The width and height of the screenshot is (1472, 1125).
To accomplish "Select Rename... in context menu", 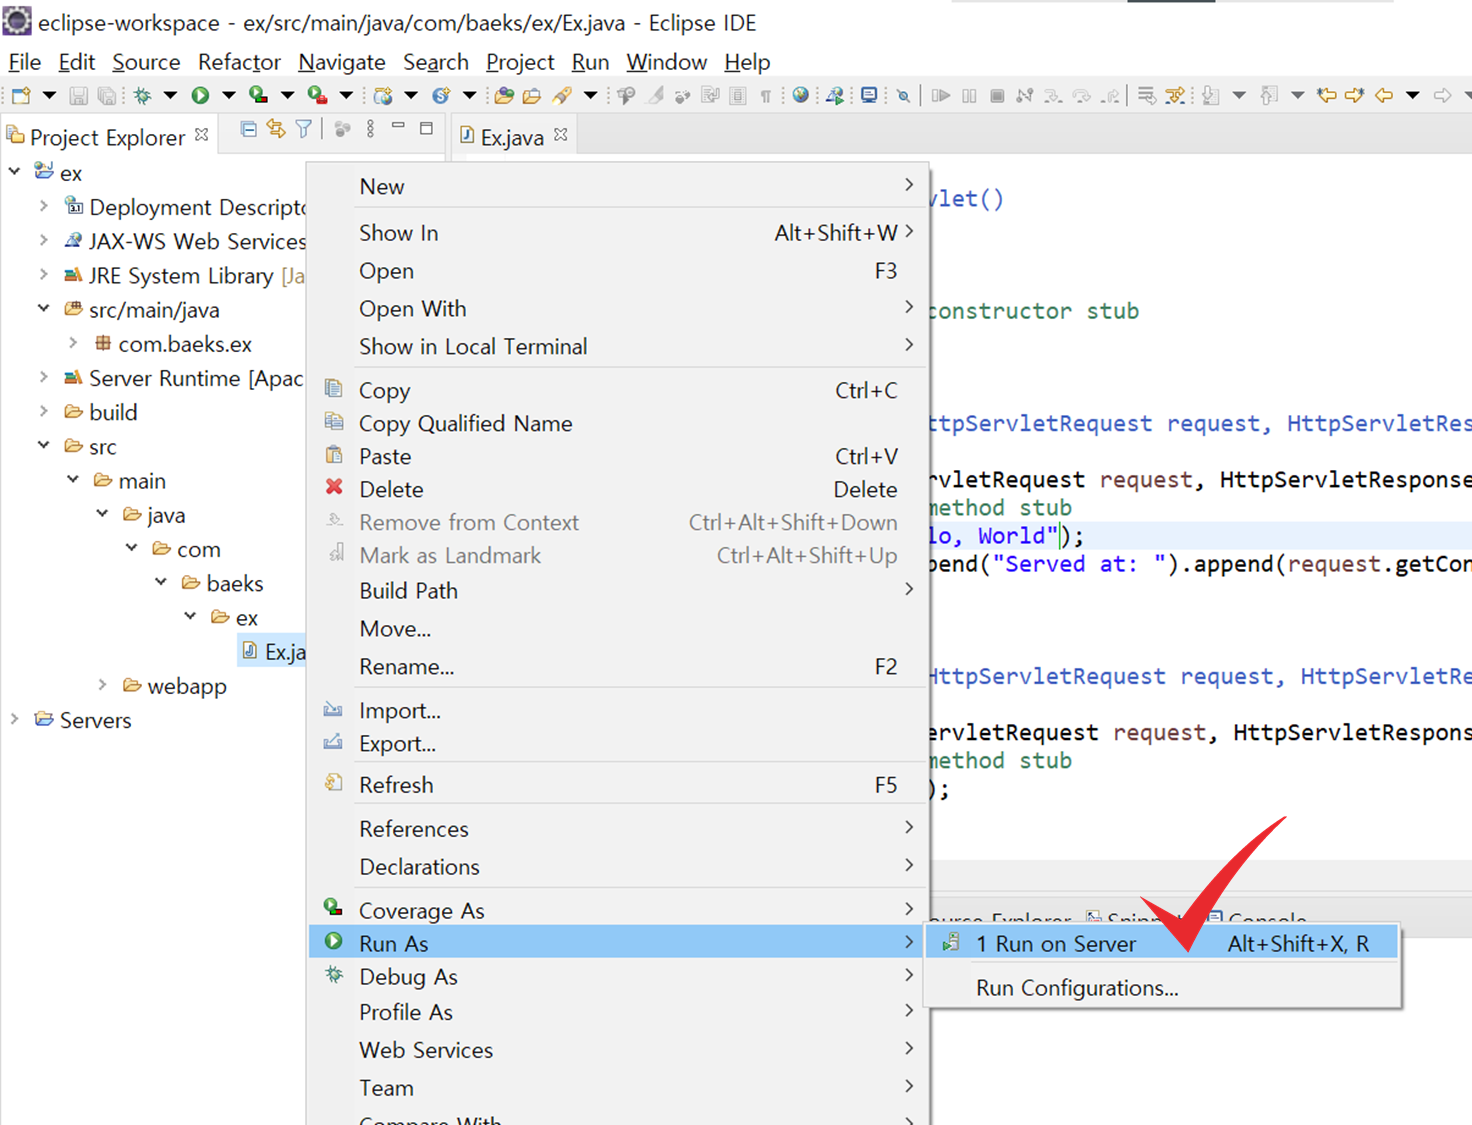I will (x=619, y=667).
